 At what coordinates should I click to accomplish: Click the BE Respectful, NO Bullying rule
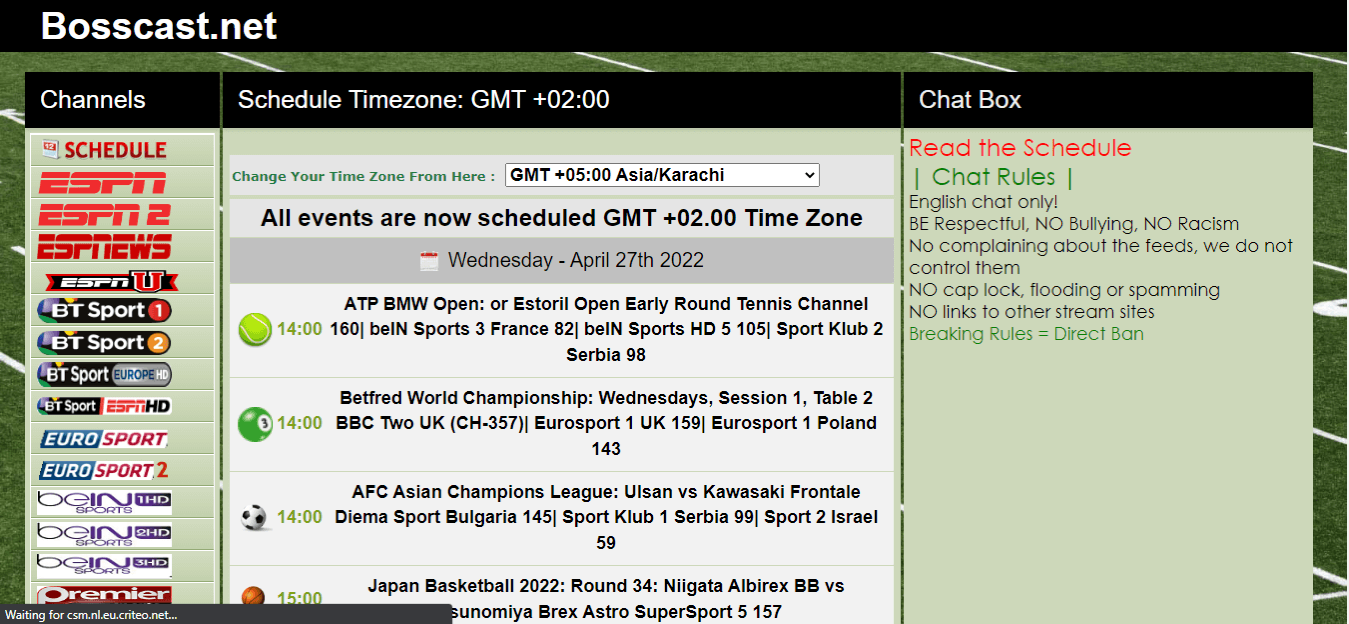tap(1074, 224)
